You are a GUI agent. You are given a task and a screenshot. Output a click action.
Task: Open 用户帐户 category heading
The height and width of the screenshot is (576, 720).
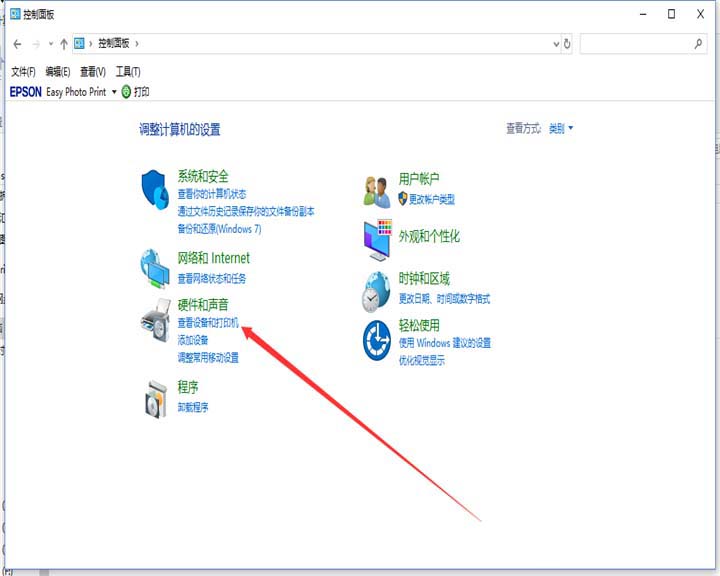pos(419,179)
